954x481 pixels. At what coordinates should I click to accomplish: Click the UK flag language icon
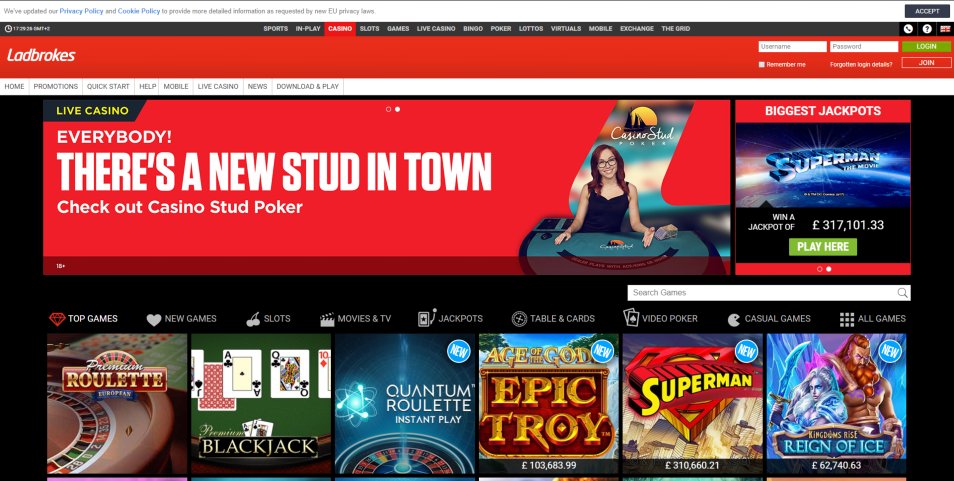pos(945,29)
